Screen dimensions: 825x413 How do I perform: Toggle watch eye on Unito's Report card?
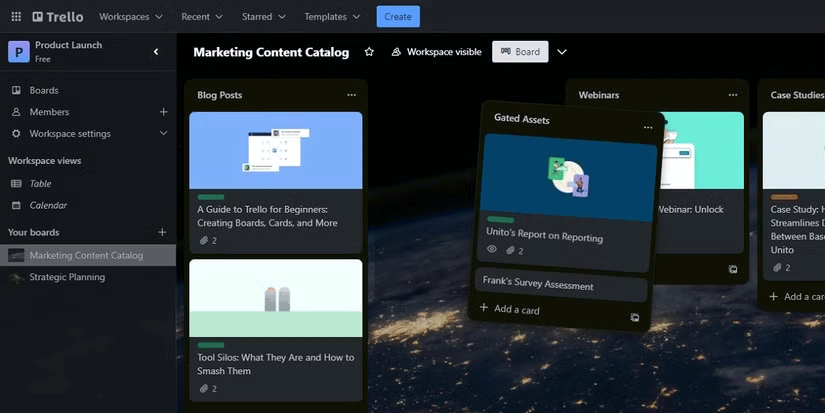[x=491, y=250]
